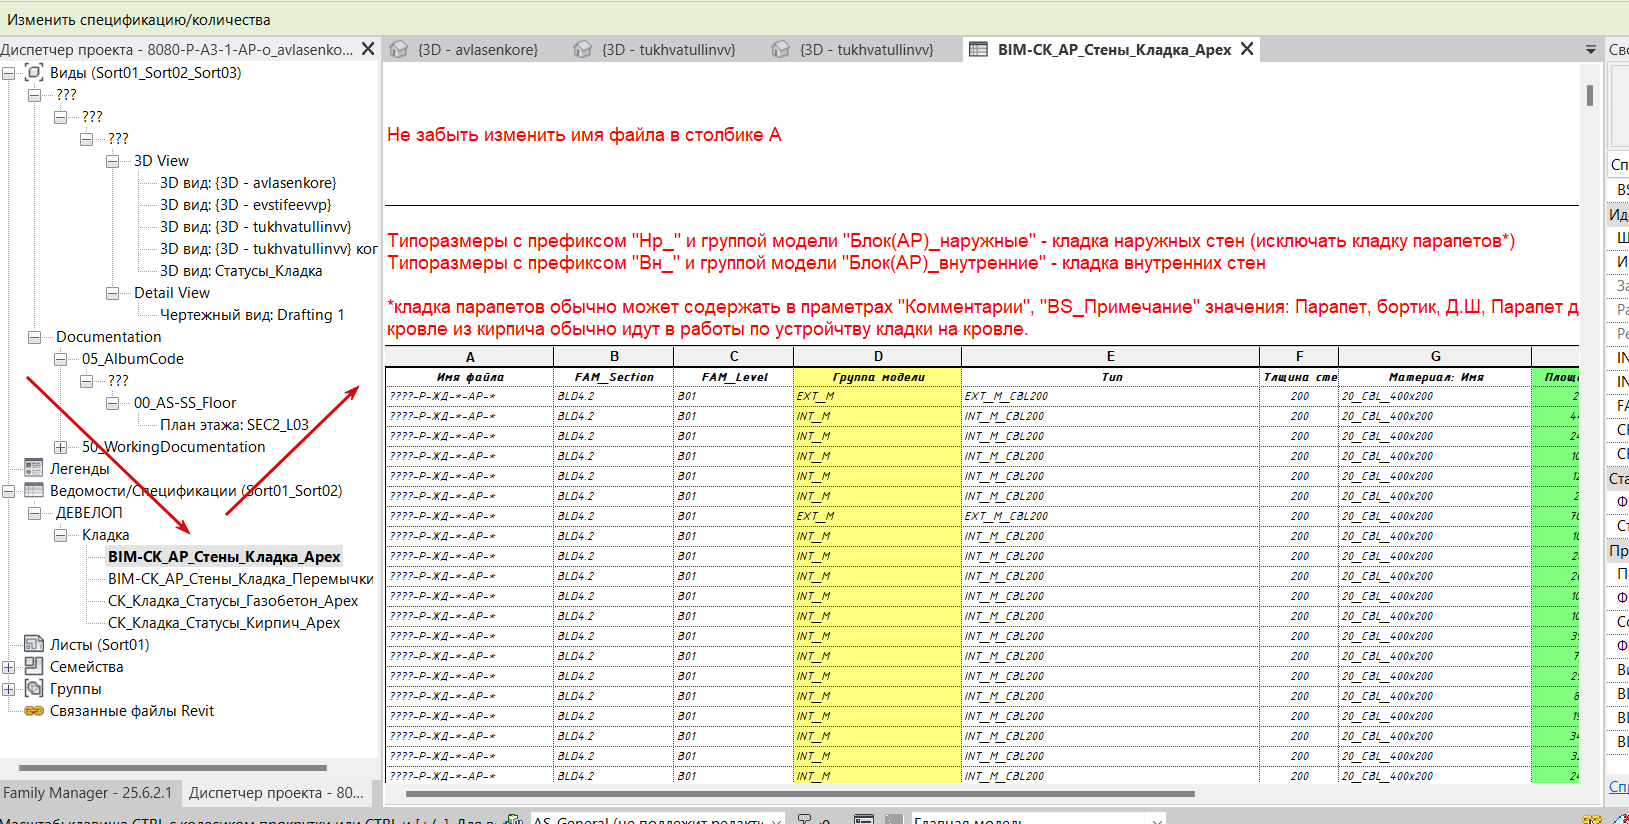Select 3D вид: {3D - avlasenkore} in the tree
Screen dimensions: 1629x824
[248, 182]
